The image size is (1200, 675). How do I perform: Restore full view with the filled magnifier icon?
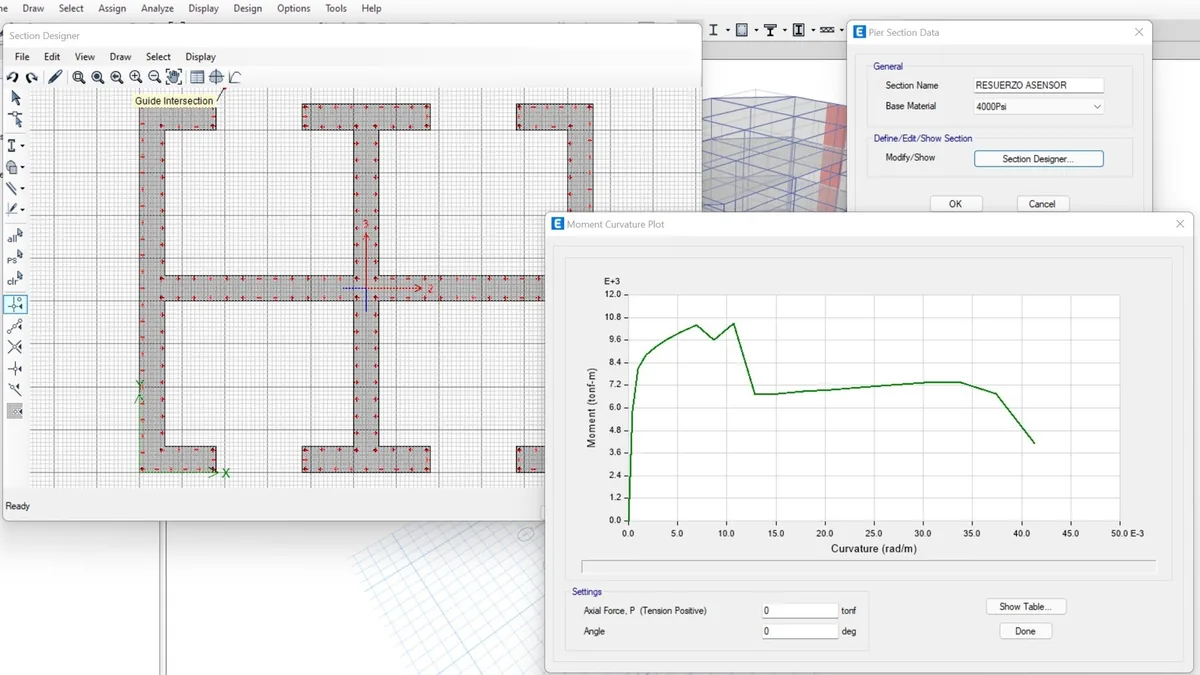point(97,77)
